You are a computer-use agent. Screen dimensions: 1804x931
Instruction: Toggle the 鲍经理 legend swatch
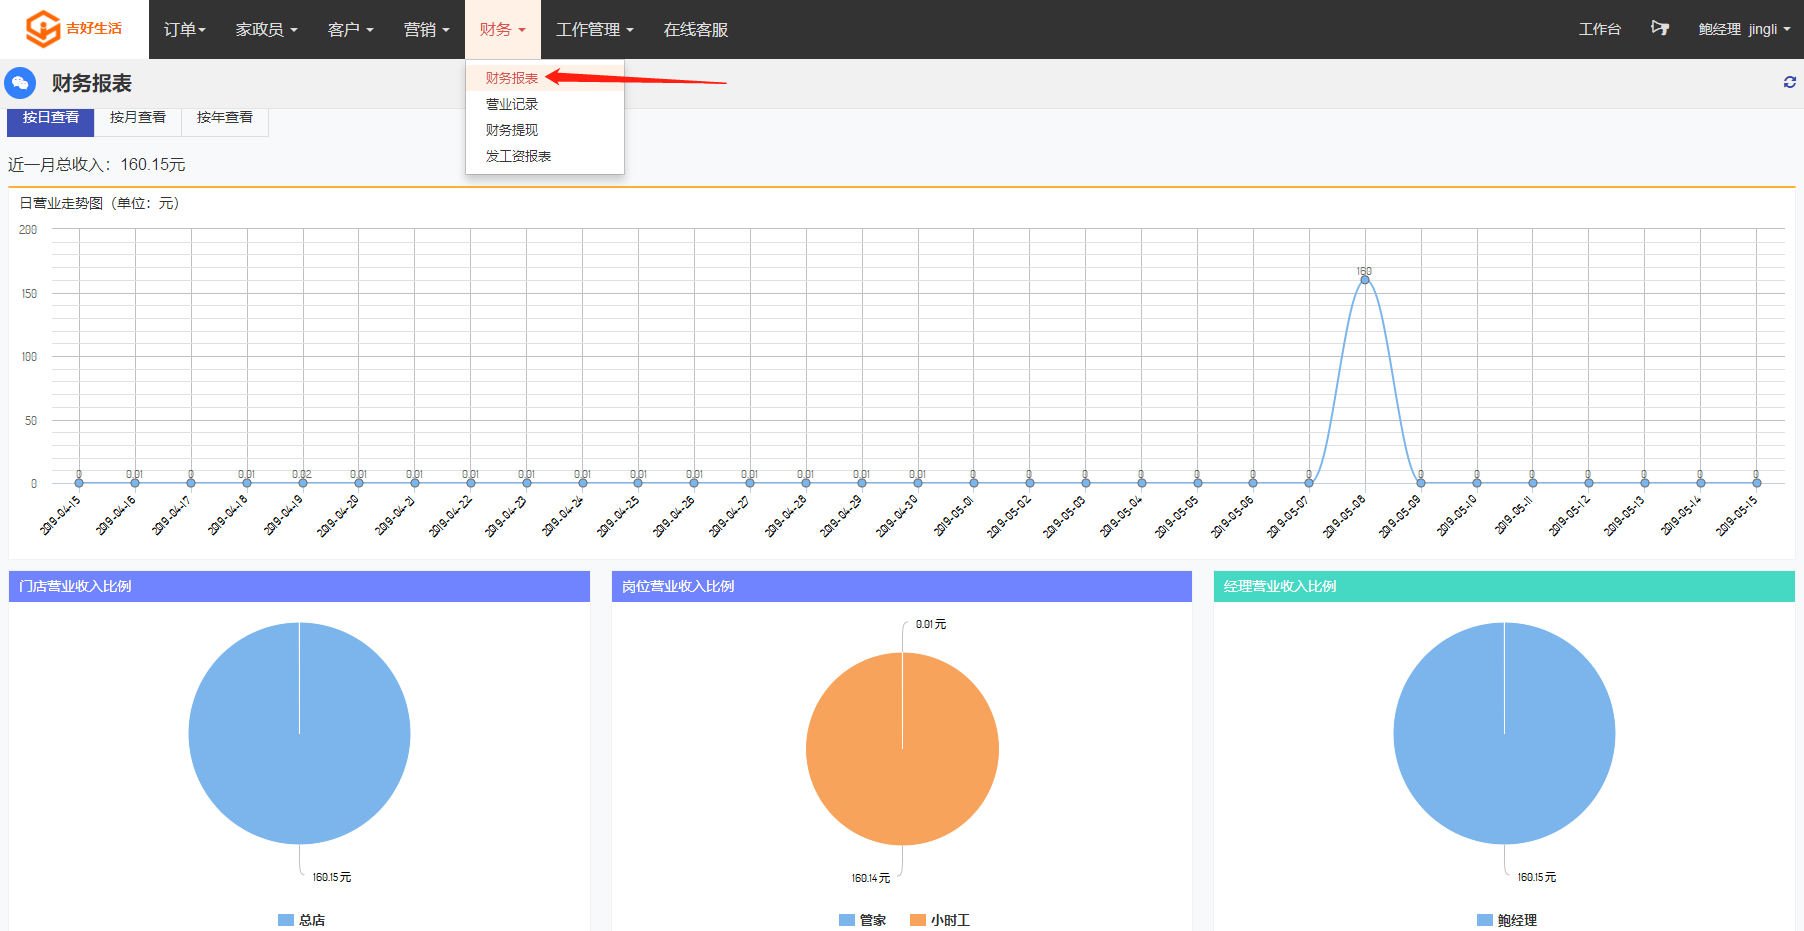click(1485, 920)
